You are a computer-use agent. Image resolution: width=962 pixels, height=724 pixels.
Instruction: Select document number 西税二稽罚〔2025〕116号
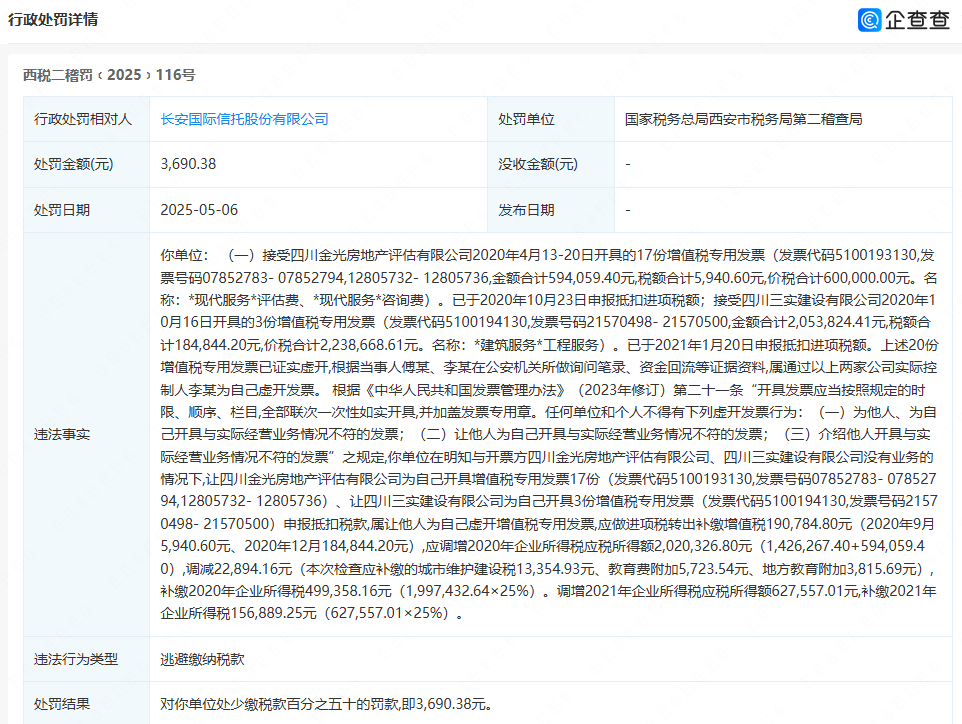(109, 75)
